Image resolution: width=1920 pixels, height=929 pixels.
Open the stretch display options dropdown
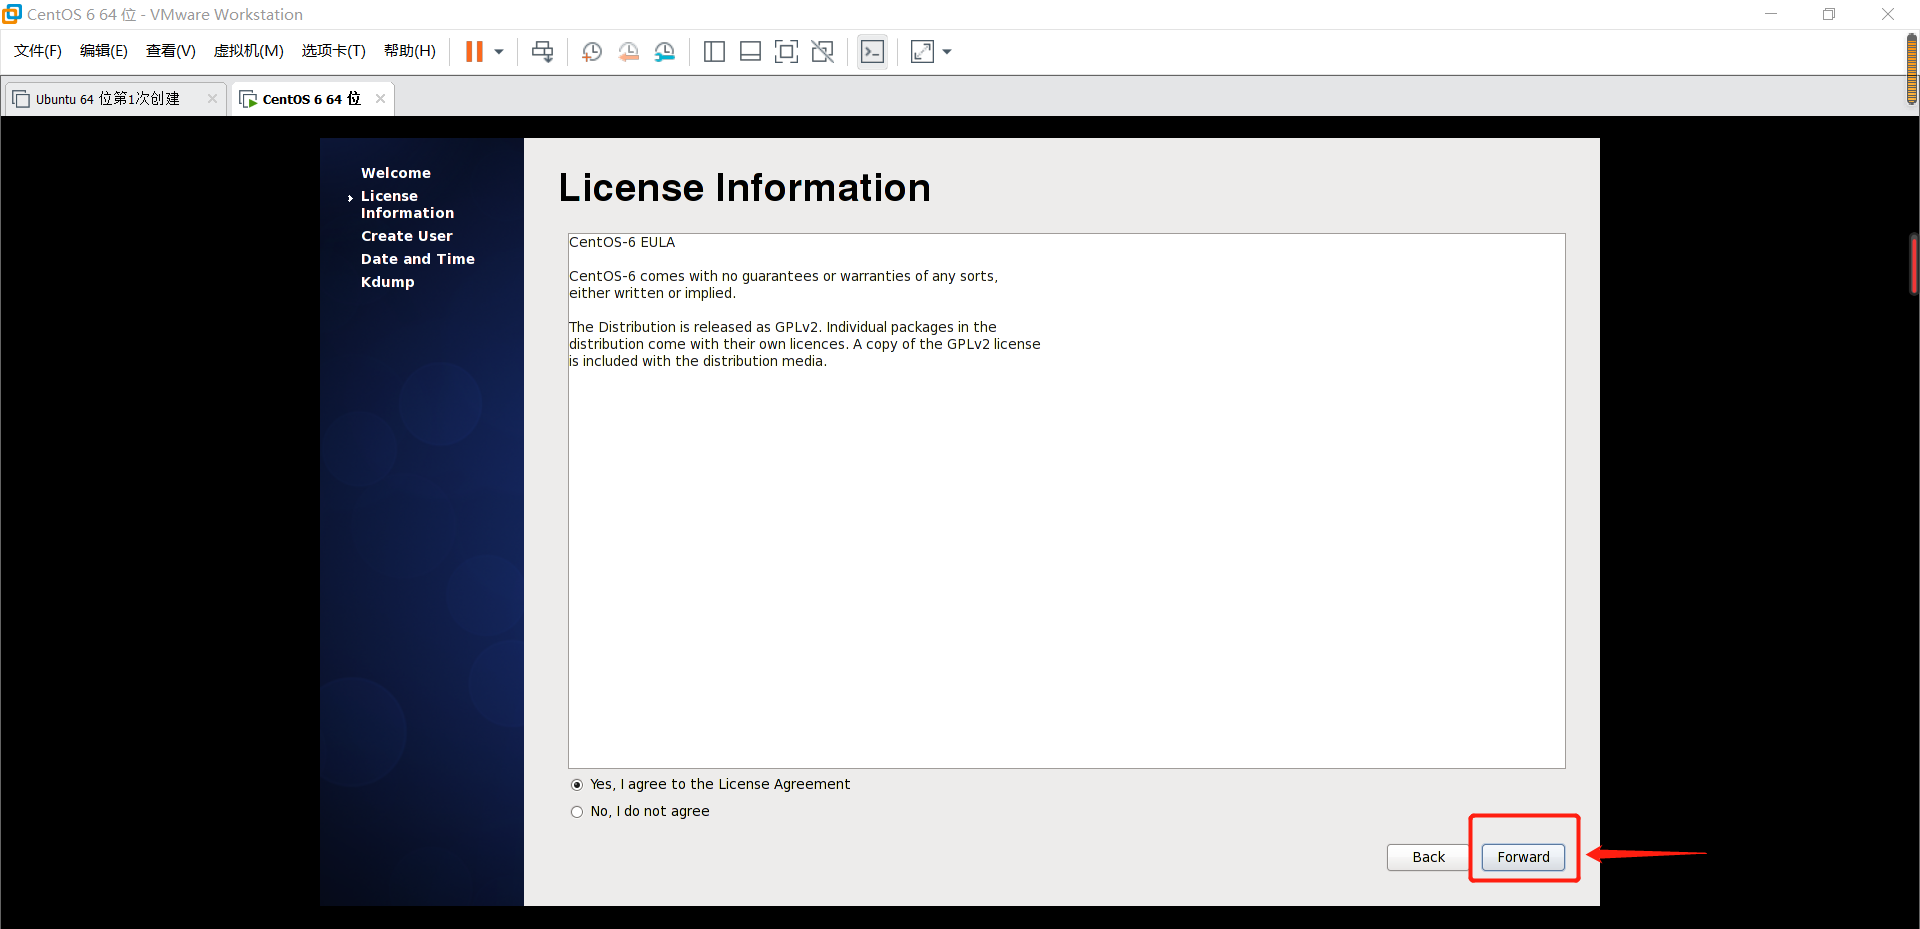coord(947,52)
